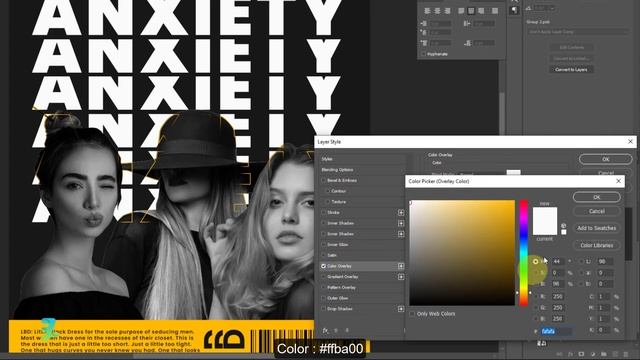640x360 pixels.
Task: Check the Only Web Colors box
Action: click(412, 314)
